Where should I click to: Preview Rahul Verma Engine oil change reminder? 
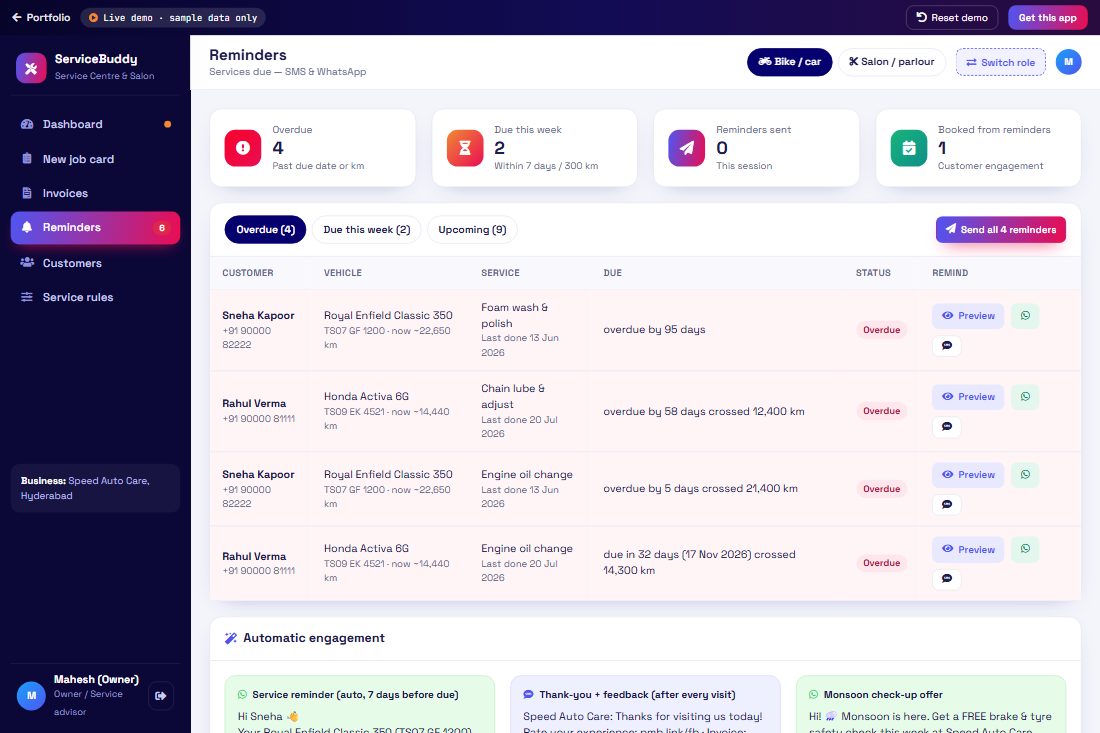click(968, 550)
